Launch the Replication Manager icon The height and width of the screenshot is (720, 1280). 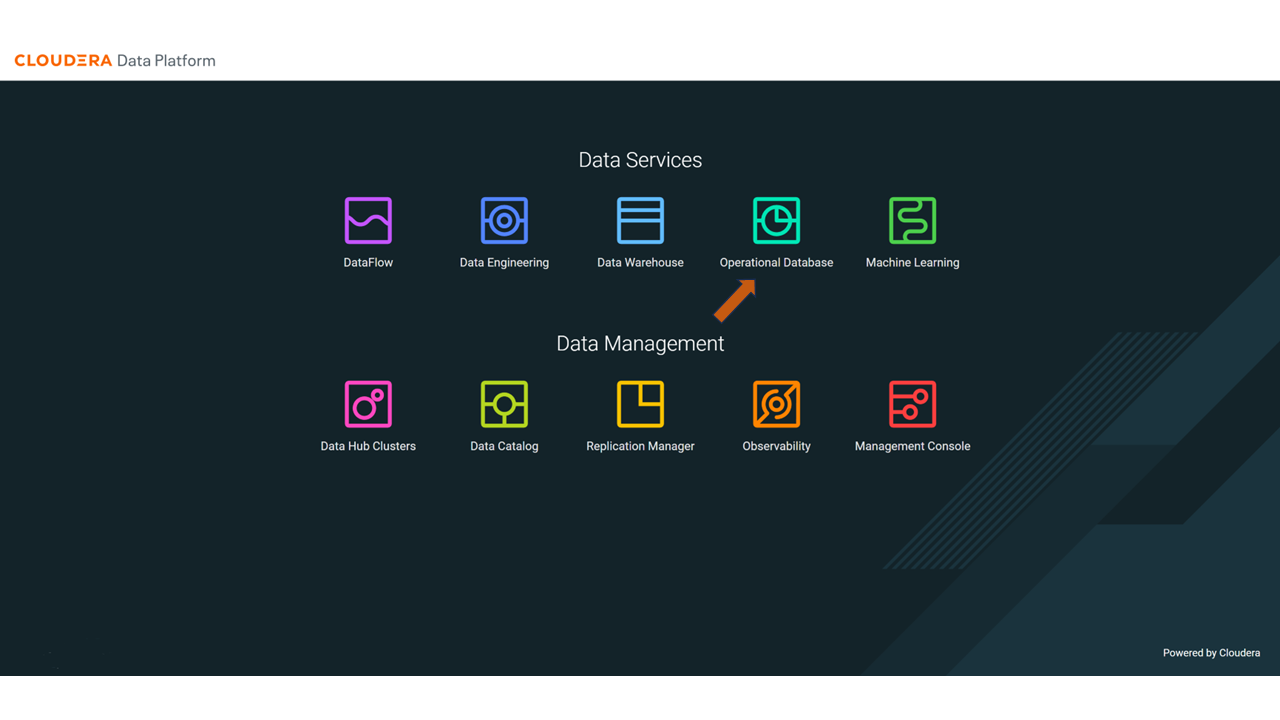coord(640,404)
